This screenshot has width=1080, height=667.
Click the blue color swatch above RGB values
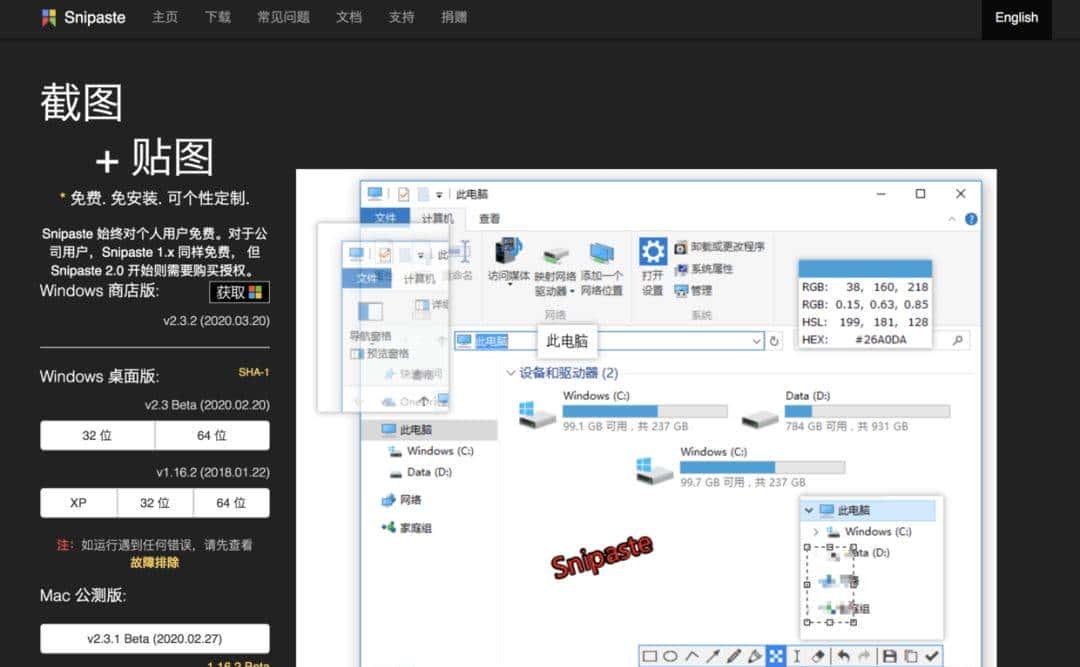click(x=866, y=267)
